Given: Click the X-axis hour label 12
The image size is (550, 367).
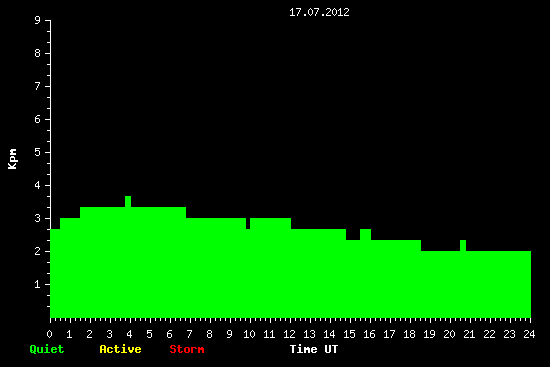Looking at the screenshot, I should point(289,334).
